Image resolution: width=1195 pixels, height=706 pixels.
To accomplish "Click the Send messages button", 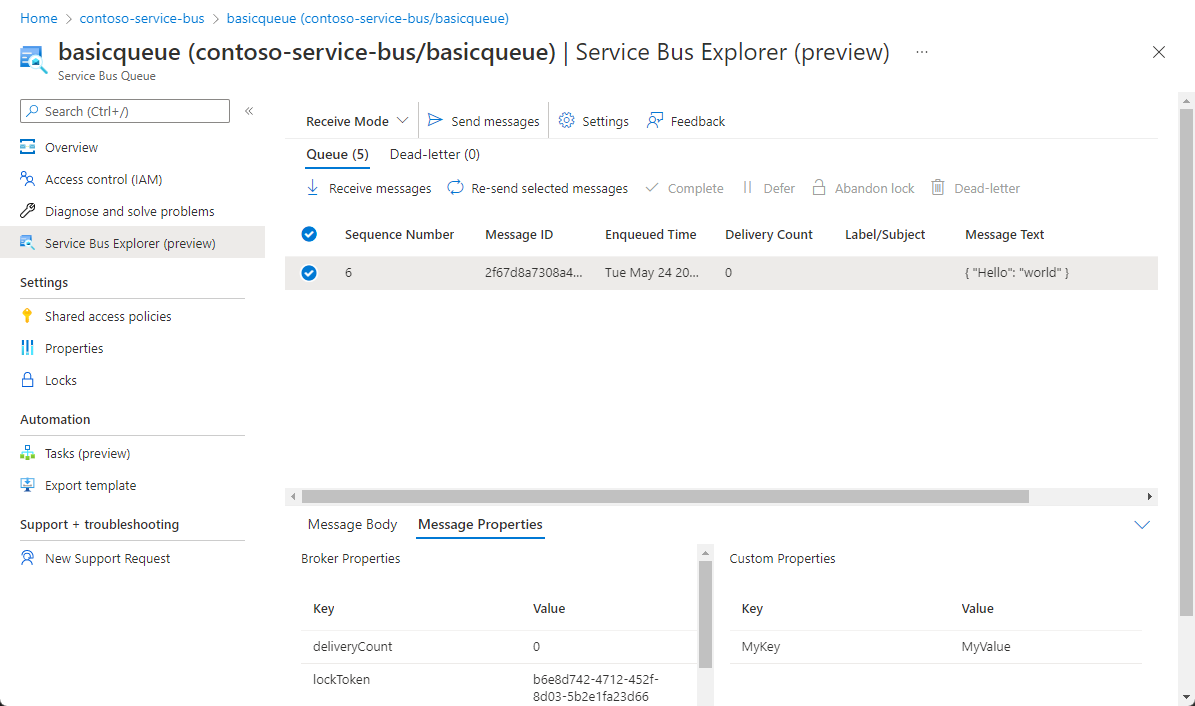I will click(483, 121).
